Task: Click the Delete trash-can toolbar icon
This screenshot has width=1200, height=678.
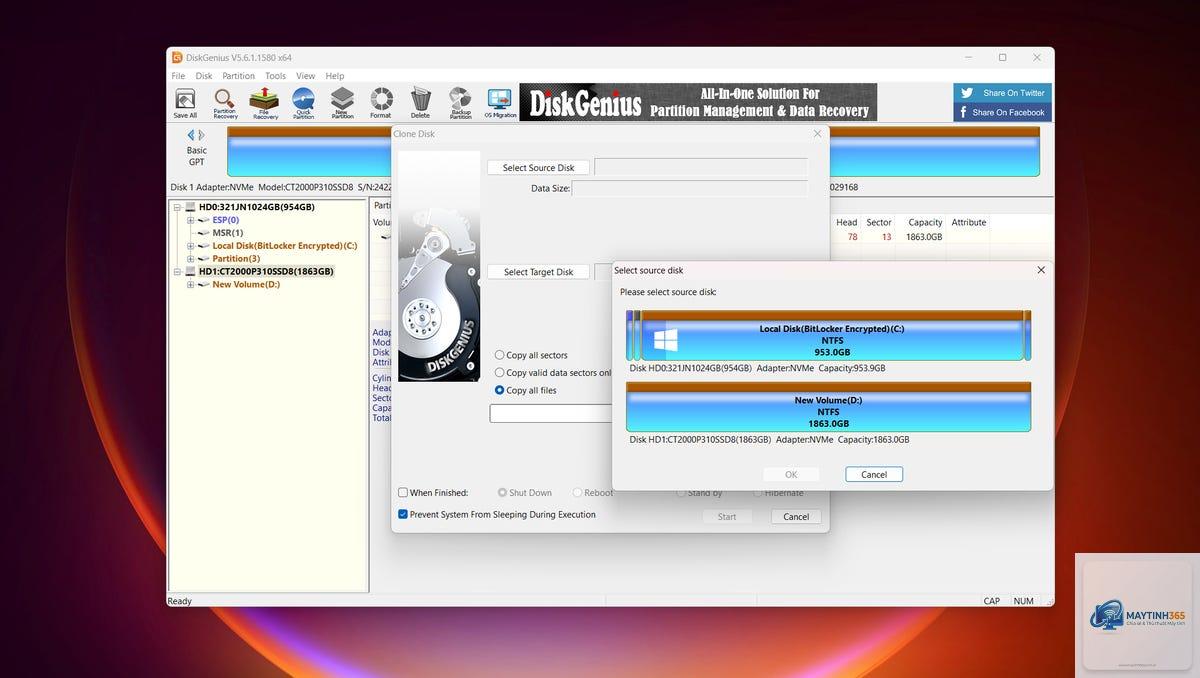Action: 420,103
